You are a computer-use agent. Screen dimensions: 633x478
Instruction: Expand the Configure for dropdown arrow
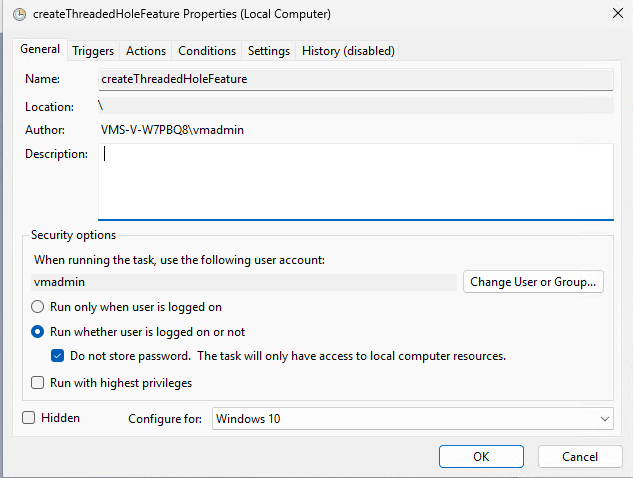[604, 419]
